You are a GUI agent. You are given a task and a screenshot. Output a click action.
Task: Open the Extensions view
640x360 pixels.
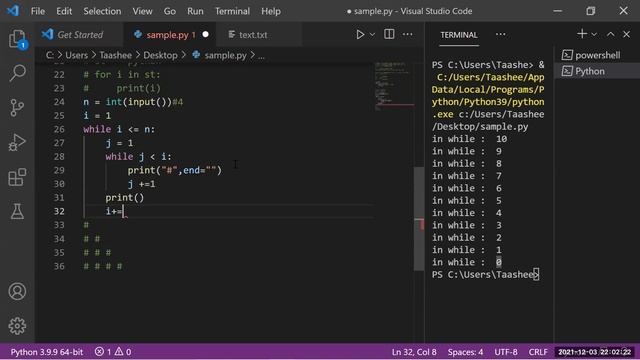pyautogui.click(x=17, y=177)
